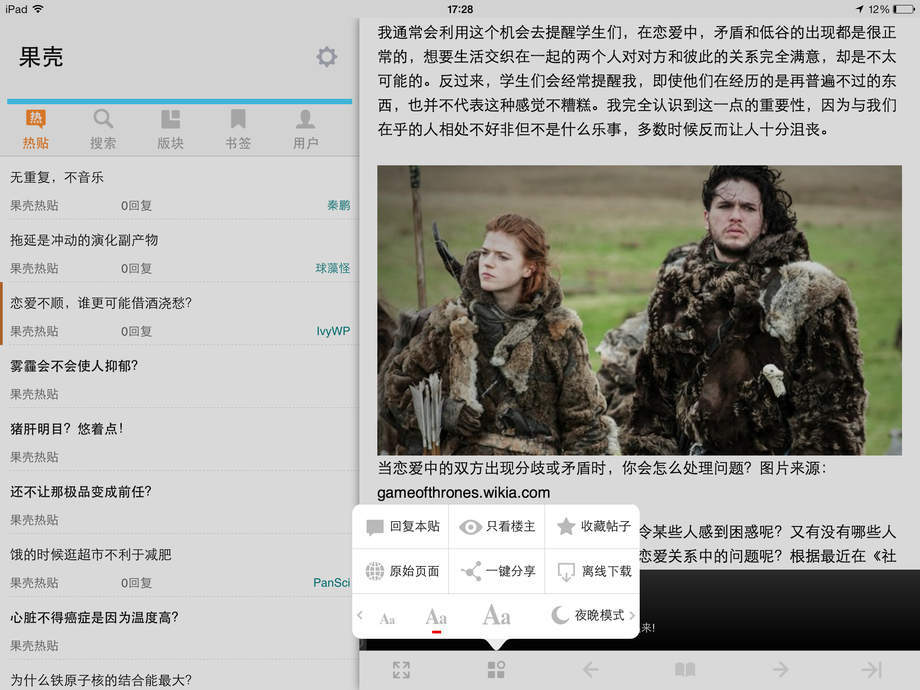Choose the largest Aa font size

tap(496, 616)
